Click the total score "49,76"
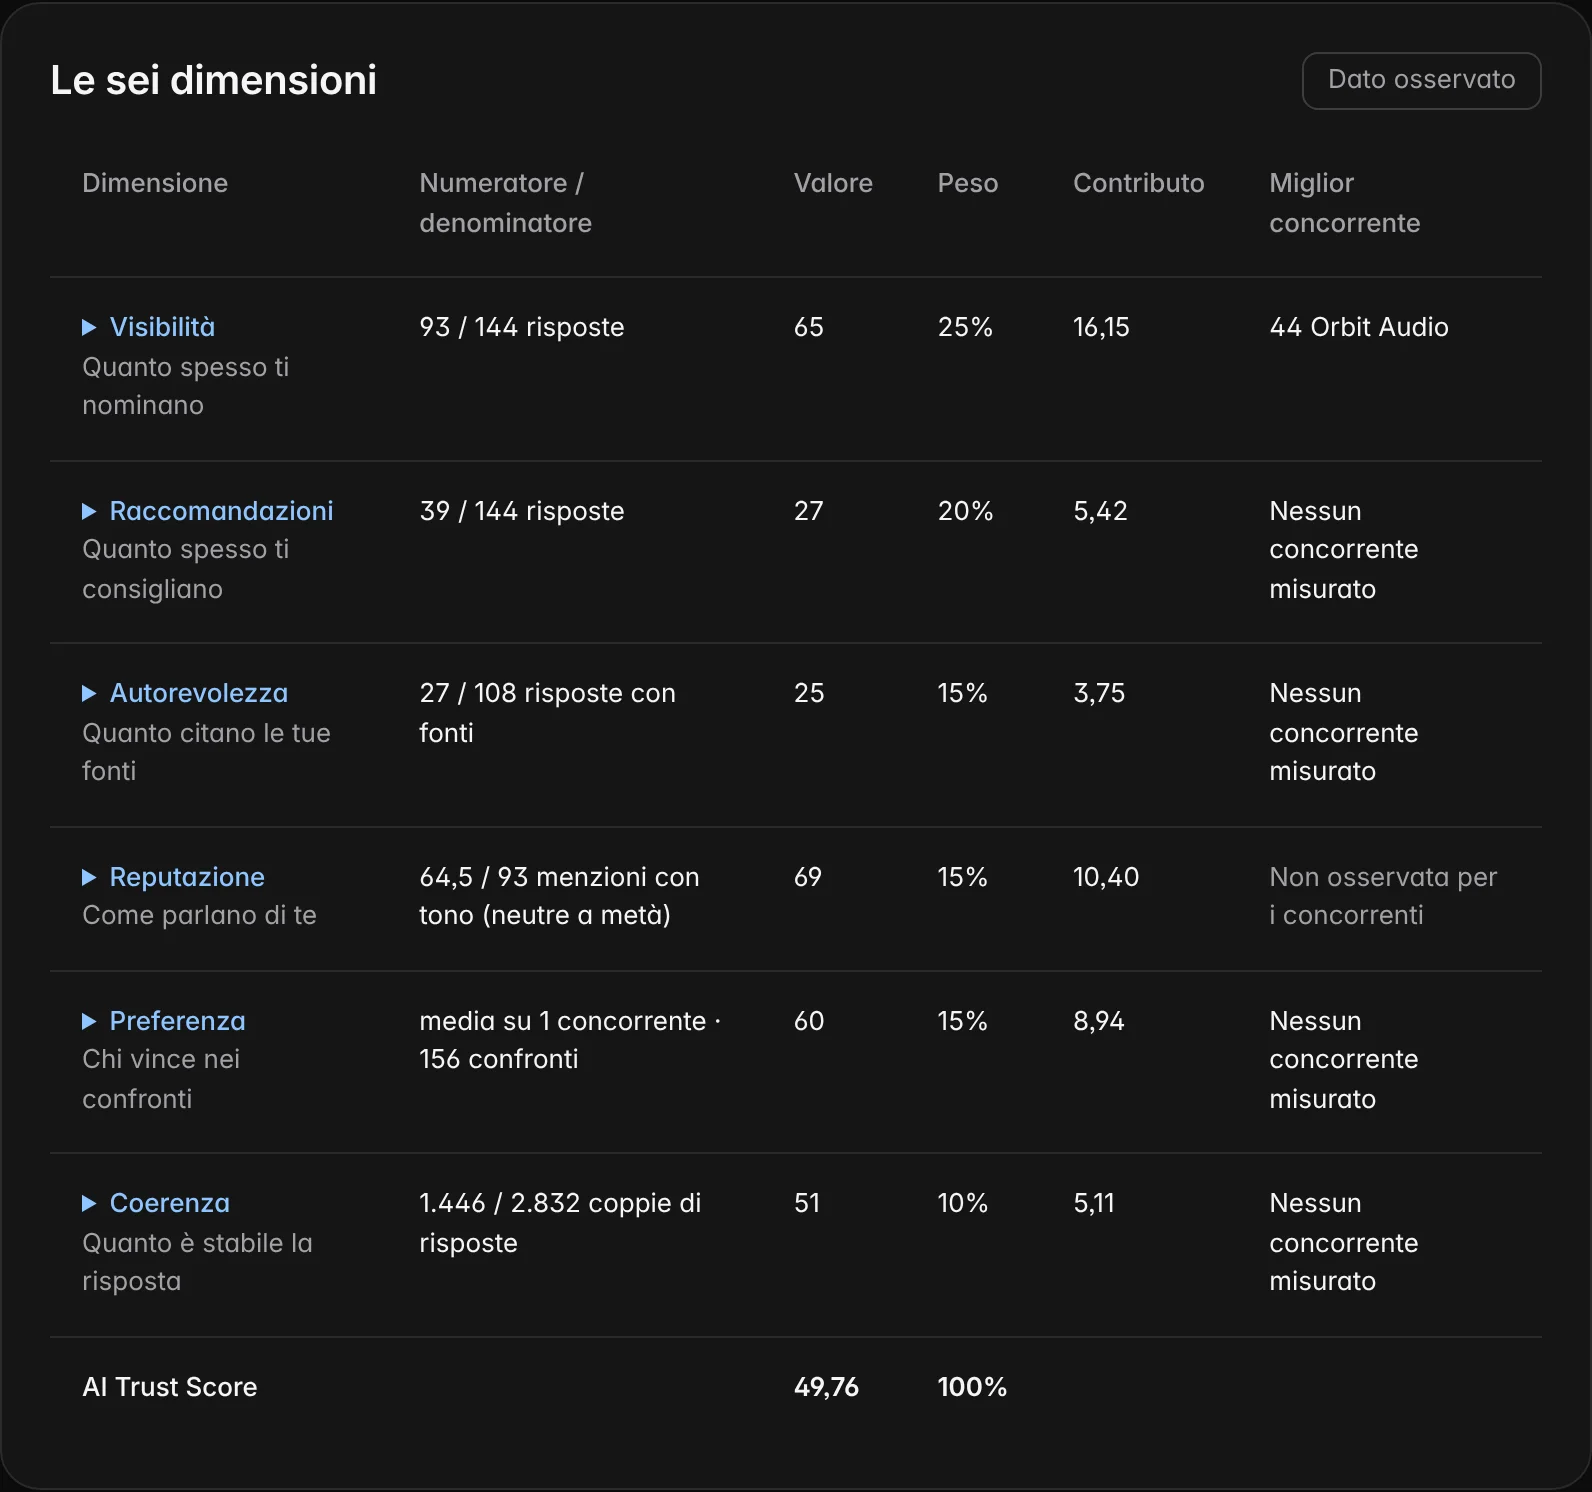1592x1492 pixels. coord(826,1387)
